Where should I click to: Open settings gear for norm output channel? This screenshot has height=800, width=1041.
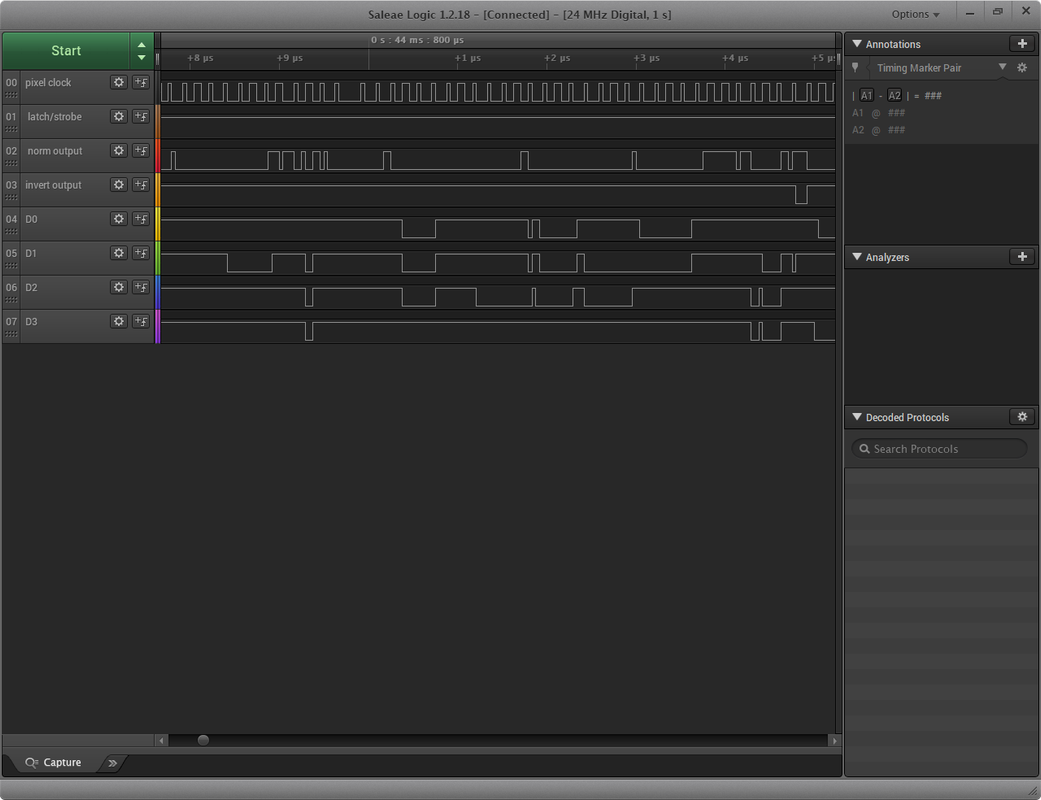(x=119, y=151)
